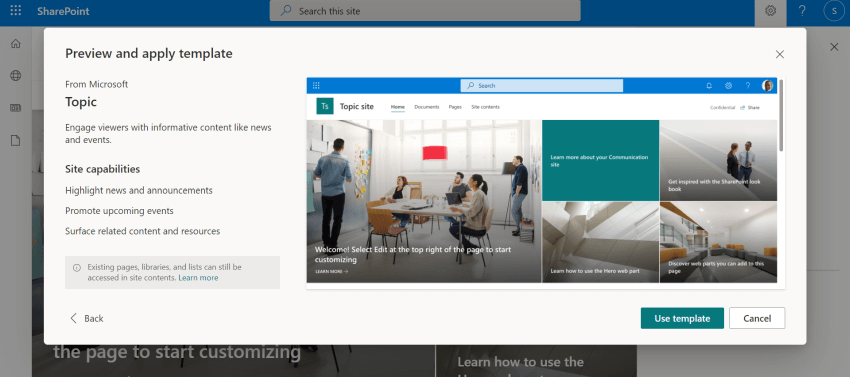
Task: Click the Cancel button
Action: [x=757, y=318]
